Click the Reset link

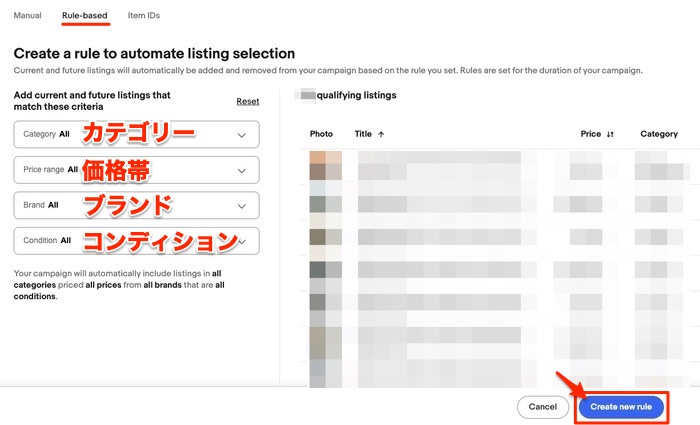247,101
